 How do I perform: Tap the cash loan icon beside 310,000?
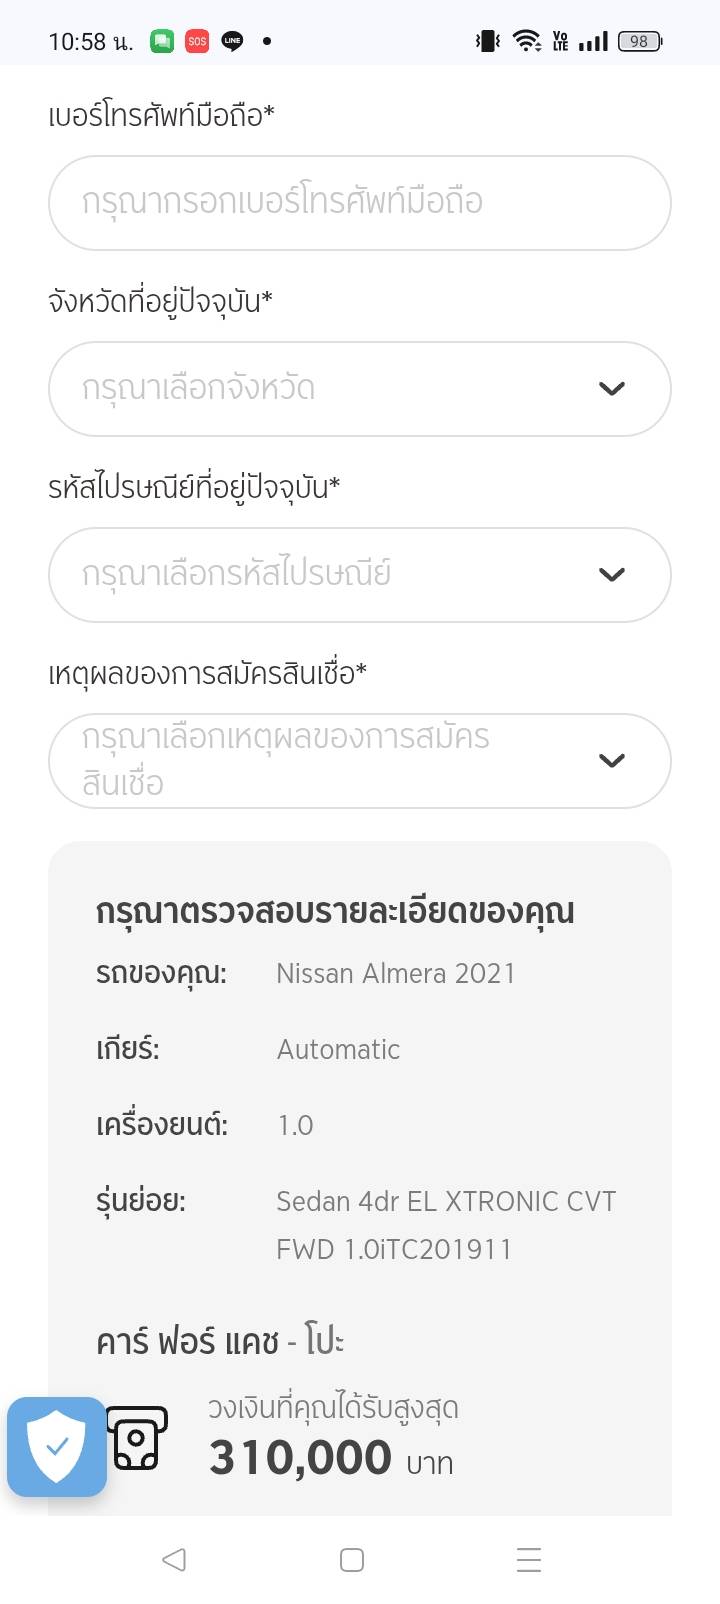click(x=137, y=1438)
